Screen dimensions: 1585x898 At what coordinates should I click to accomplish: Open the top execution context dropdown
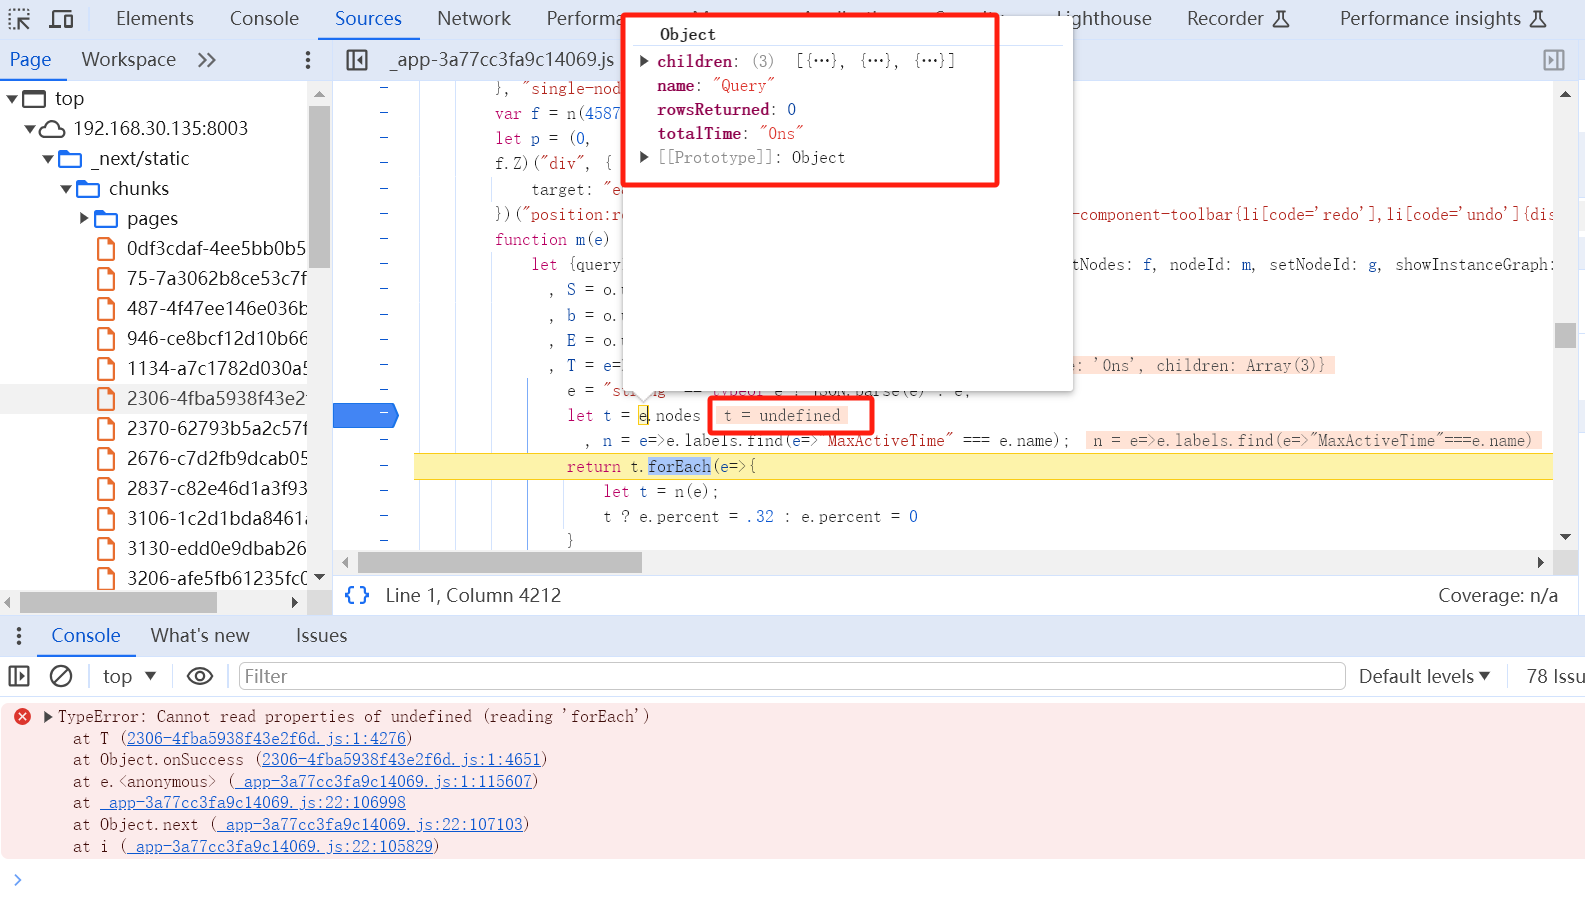pyautogui.click(x=129, y=676)
